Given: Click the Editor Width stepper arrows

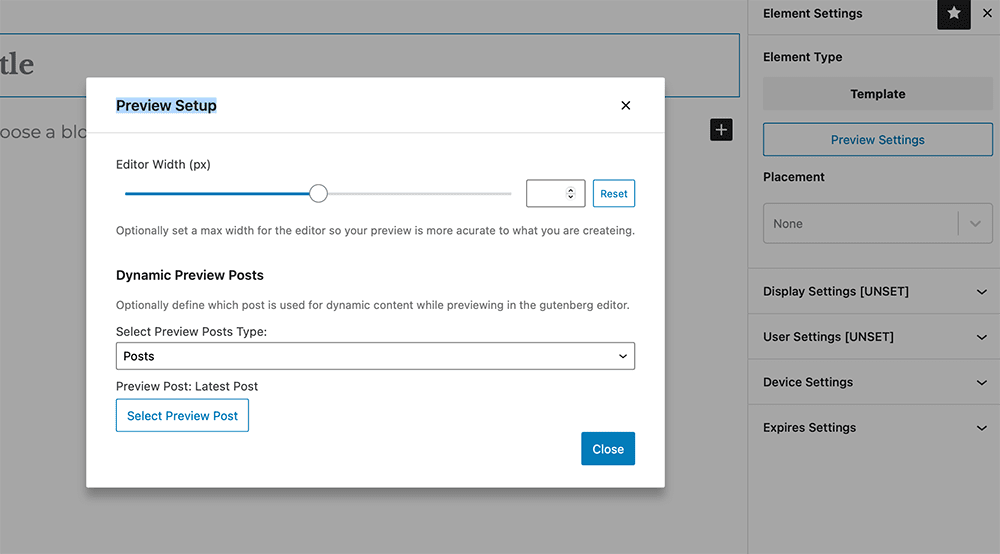Looking at the screenshot, I should [571, 194].
